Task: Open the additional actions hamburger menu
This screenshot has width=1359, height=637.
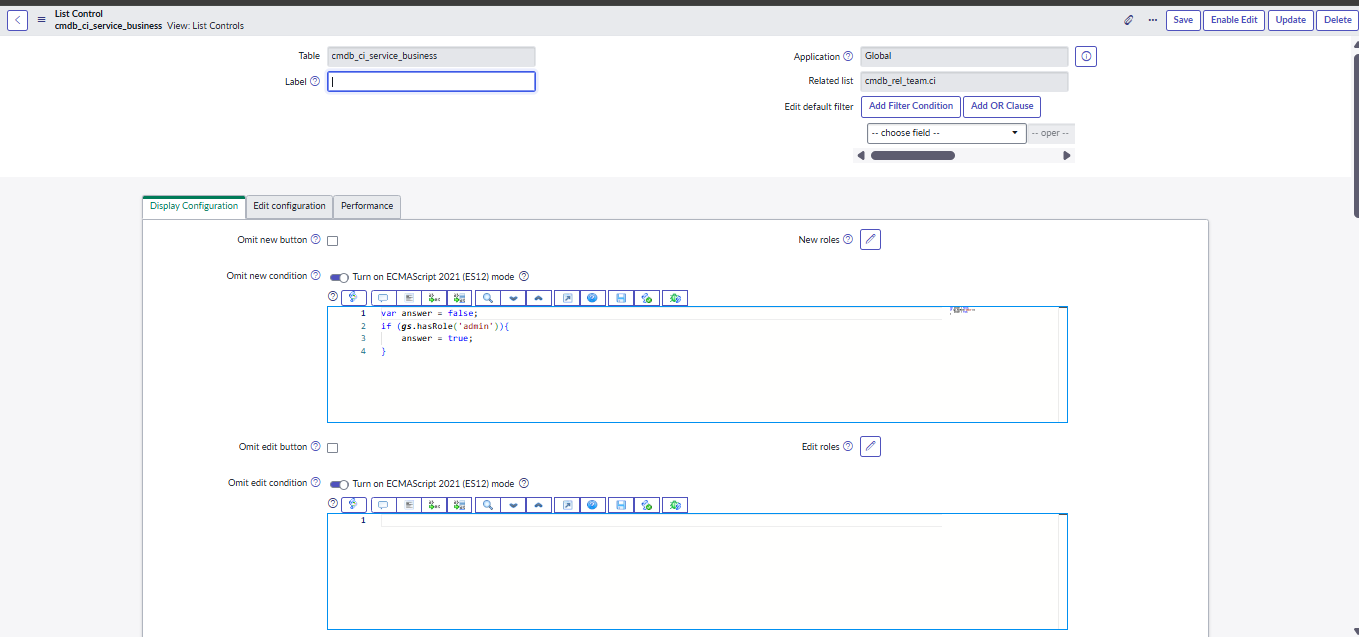Action: pyautogui.click(x=41, y=20)
